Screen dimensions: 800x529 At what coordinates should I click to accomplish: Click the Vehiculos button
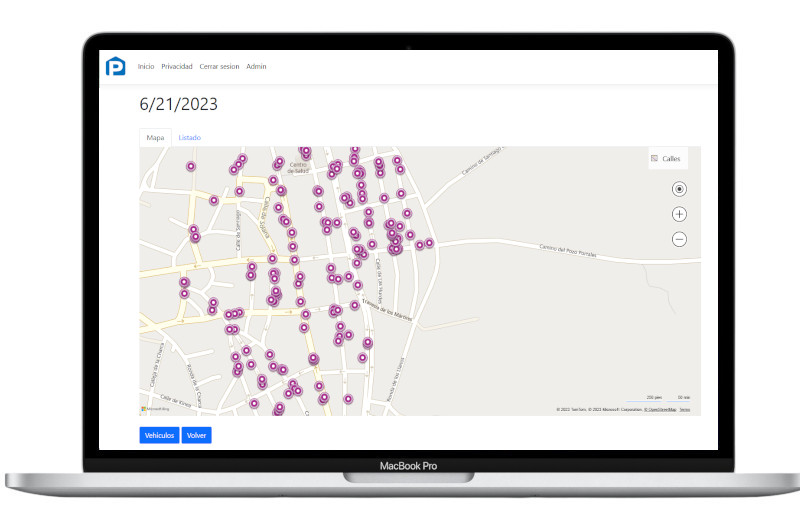click(x=159, y=435)
